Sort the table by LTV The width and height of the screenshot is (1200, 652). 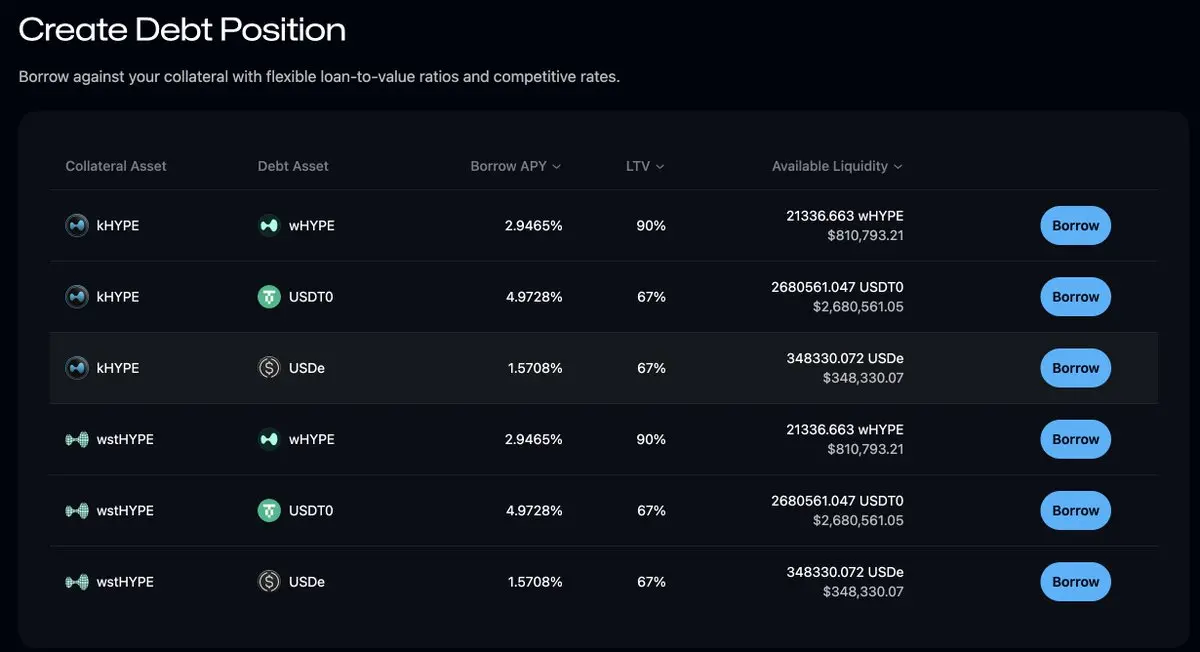point(645,166)
